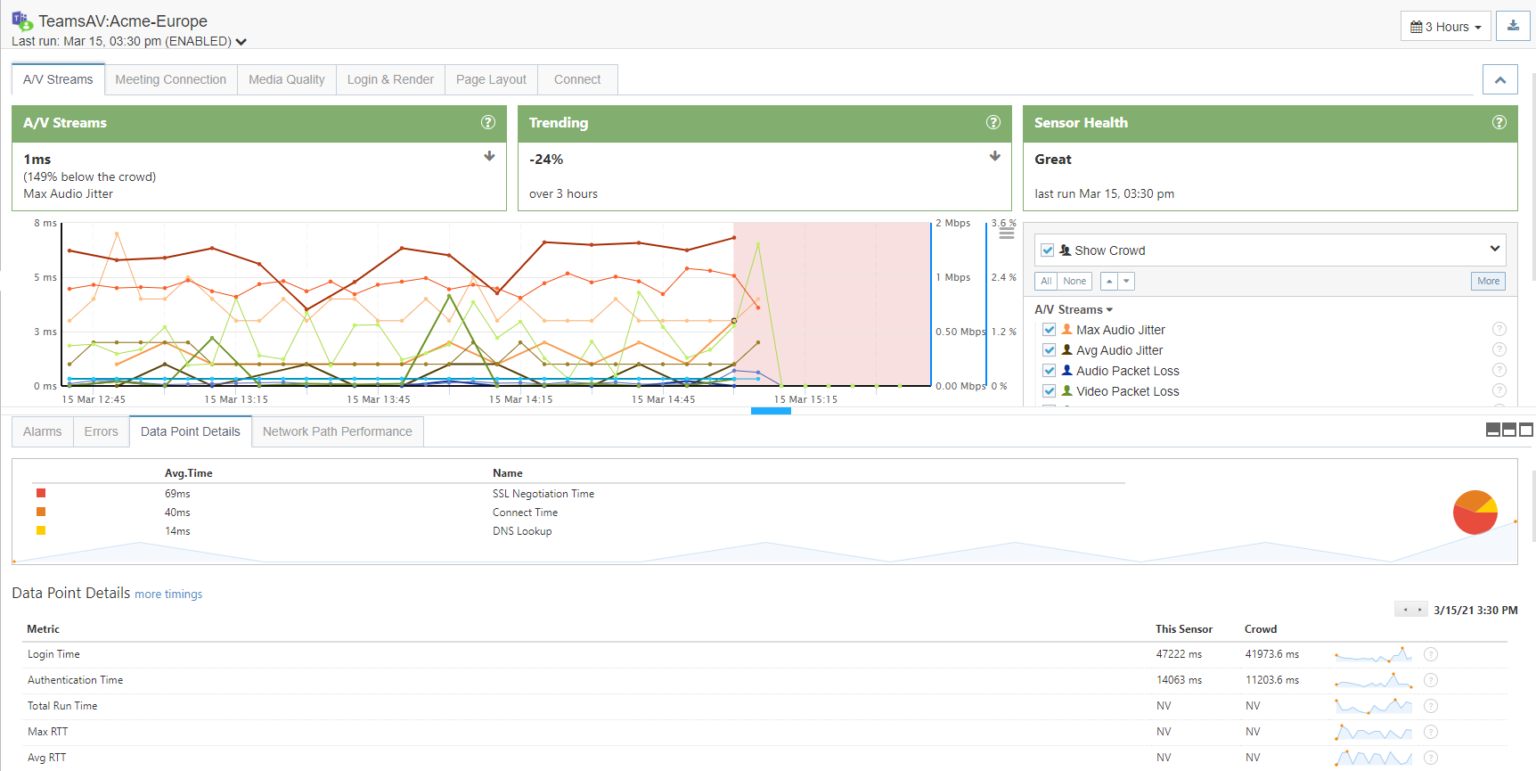This screenshot has width=1536, height=771.
Task: Click the More button in the metrics panel
Action: (x=1487, y=281)
